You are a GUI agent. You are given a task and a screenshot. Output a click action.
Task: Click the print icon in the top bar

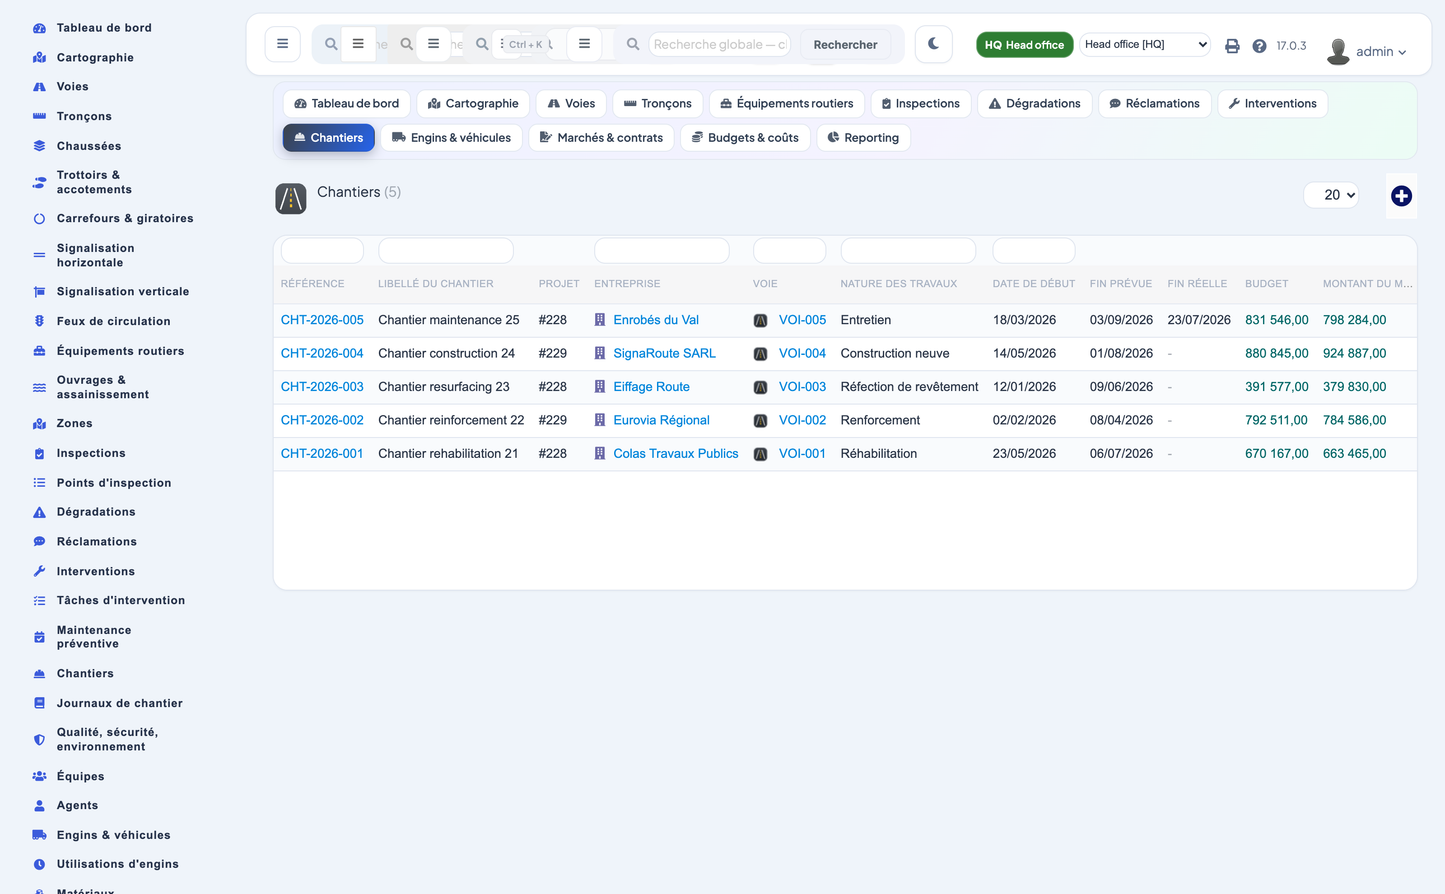point(1232,46)
